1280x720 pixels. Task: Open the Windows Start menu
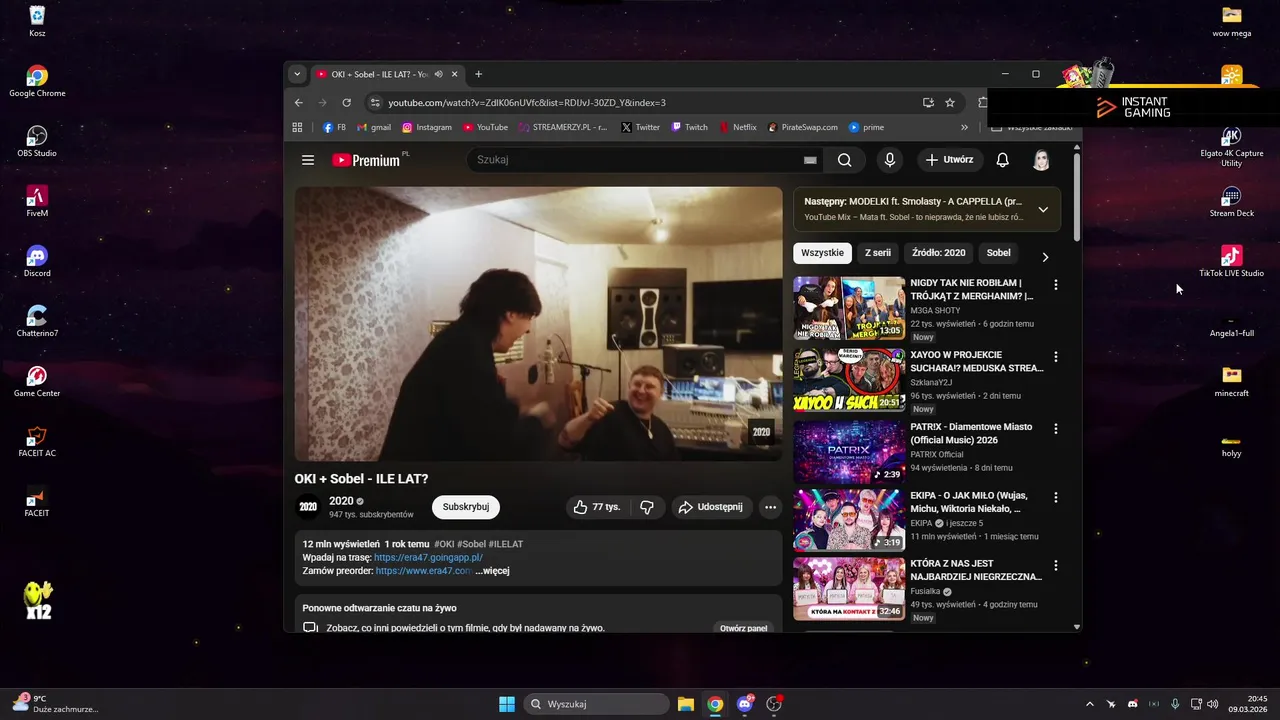[x=507, y=704]
